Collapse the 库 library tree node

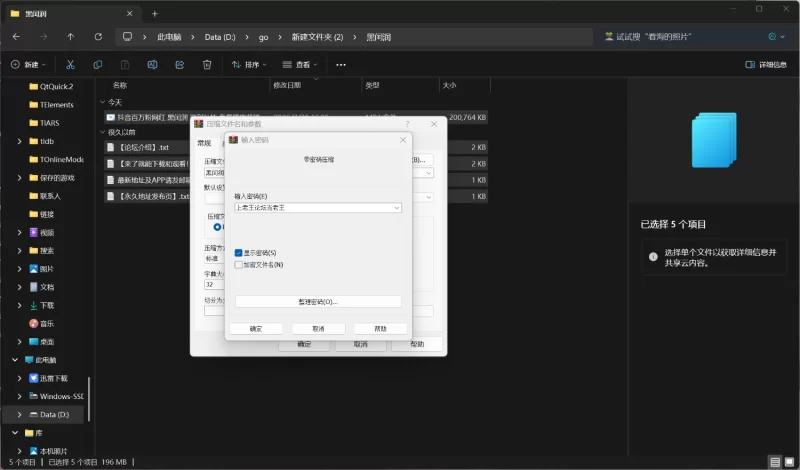(15, 433)
